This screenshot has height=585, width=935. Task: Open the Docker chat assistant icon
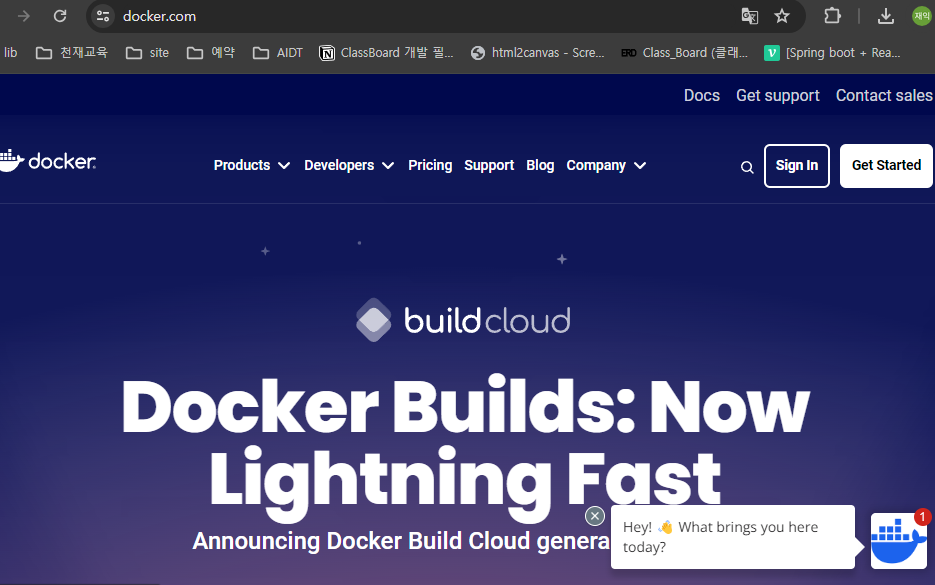pos(899,541)
